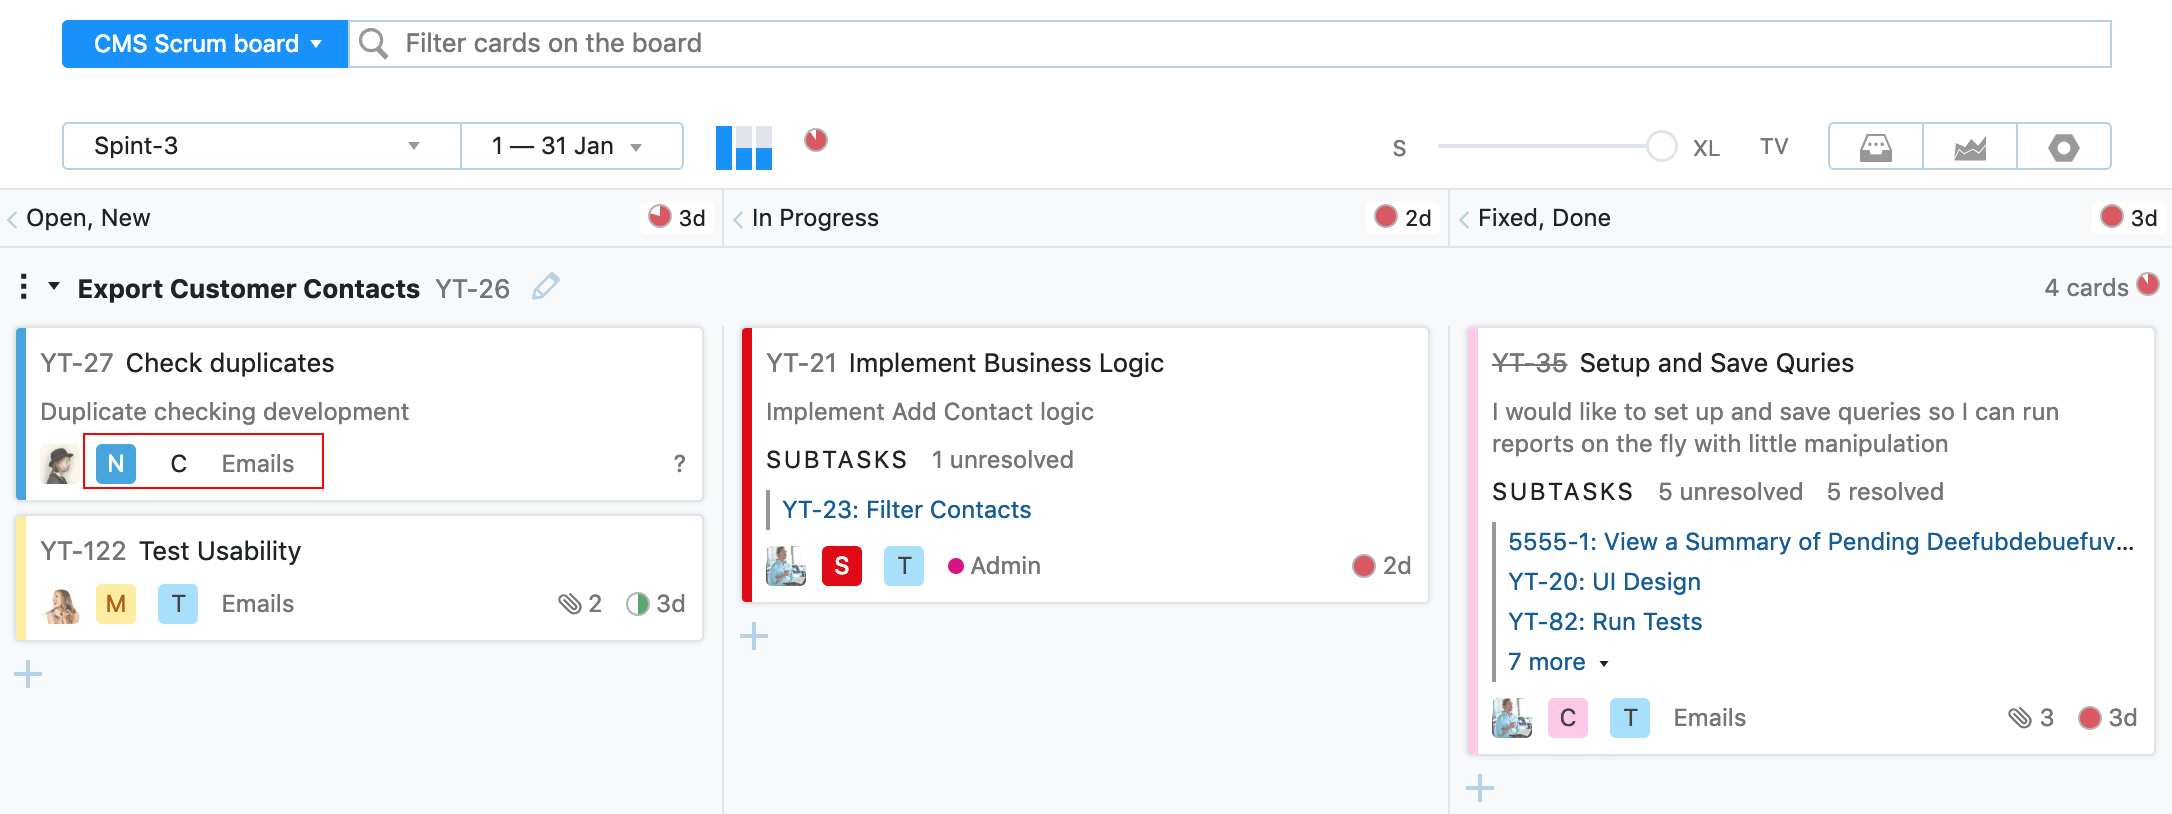This screenshot has height=814, width=2172.
Task: Click the C type field on YT-27
Action: 179,464
